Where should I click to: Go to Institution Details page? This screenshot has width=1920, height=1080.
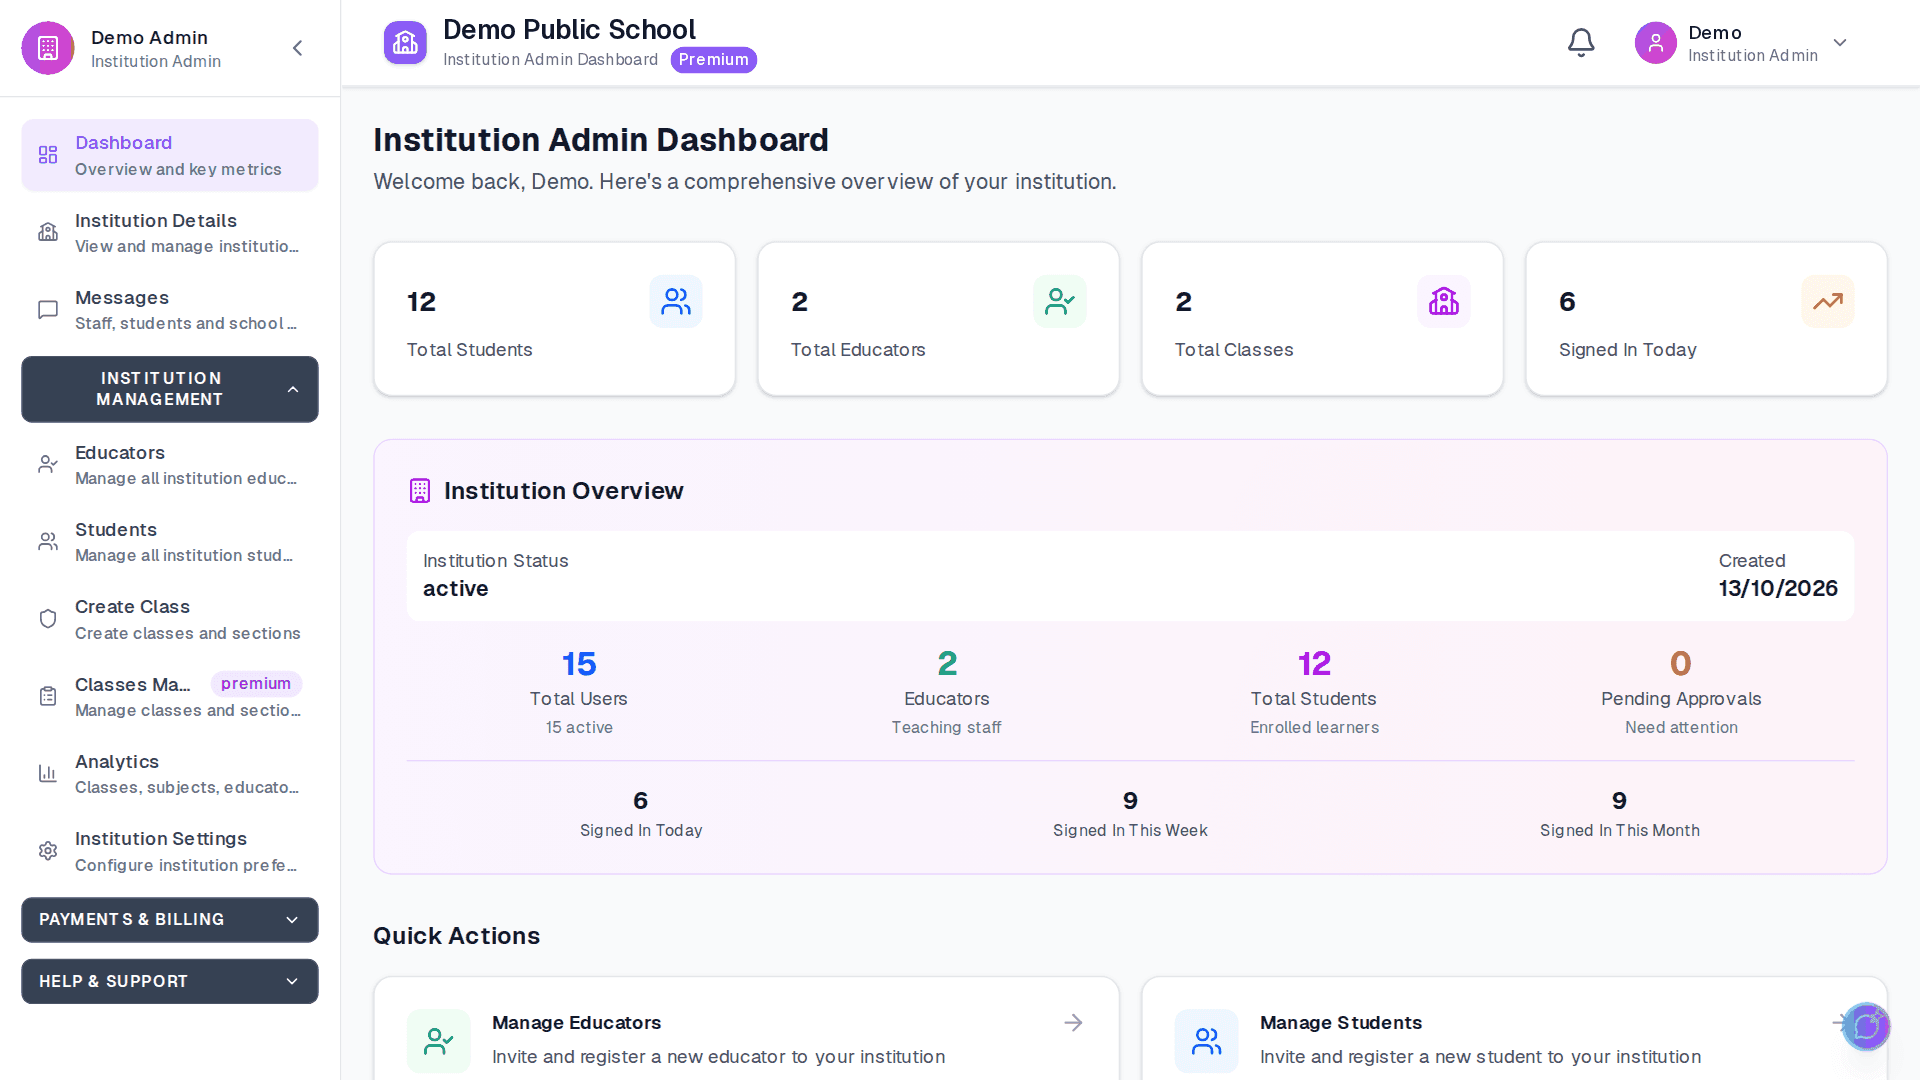[170, 233]
